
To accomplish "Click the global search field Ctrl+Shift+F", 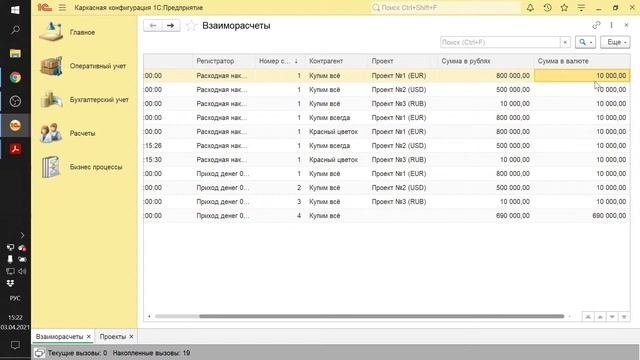I will tap(446, 7).
